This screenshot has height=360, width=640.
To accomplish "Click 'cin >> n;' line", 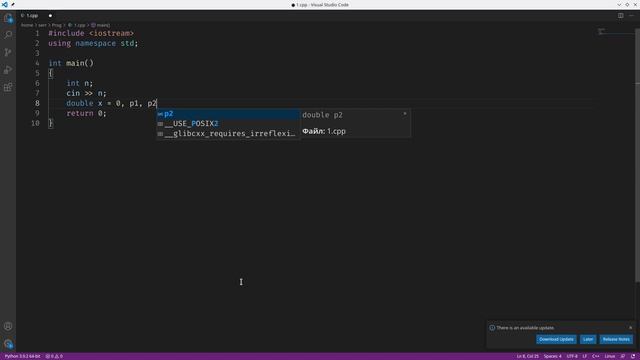I will click(x=86, y=93).
